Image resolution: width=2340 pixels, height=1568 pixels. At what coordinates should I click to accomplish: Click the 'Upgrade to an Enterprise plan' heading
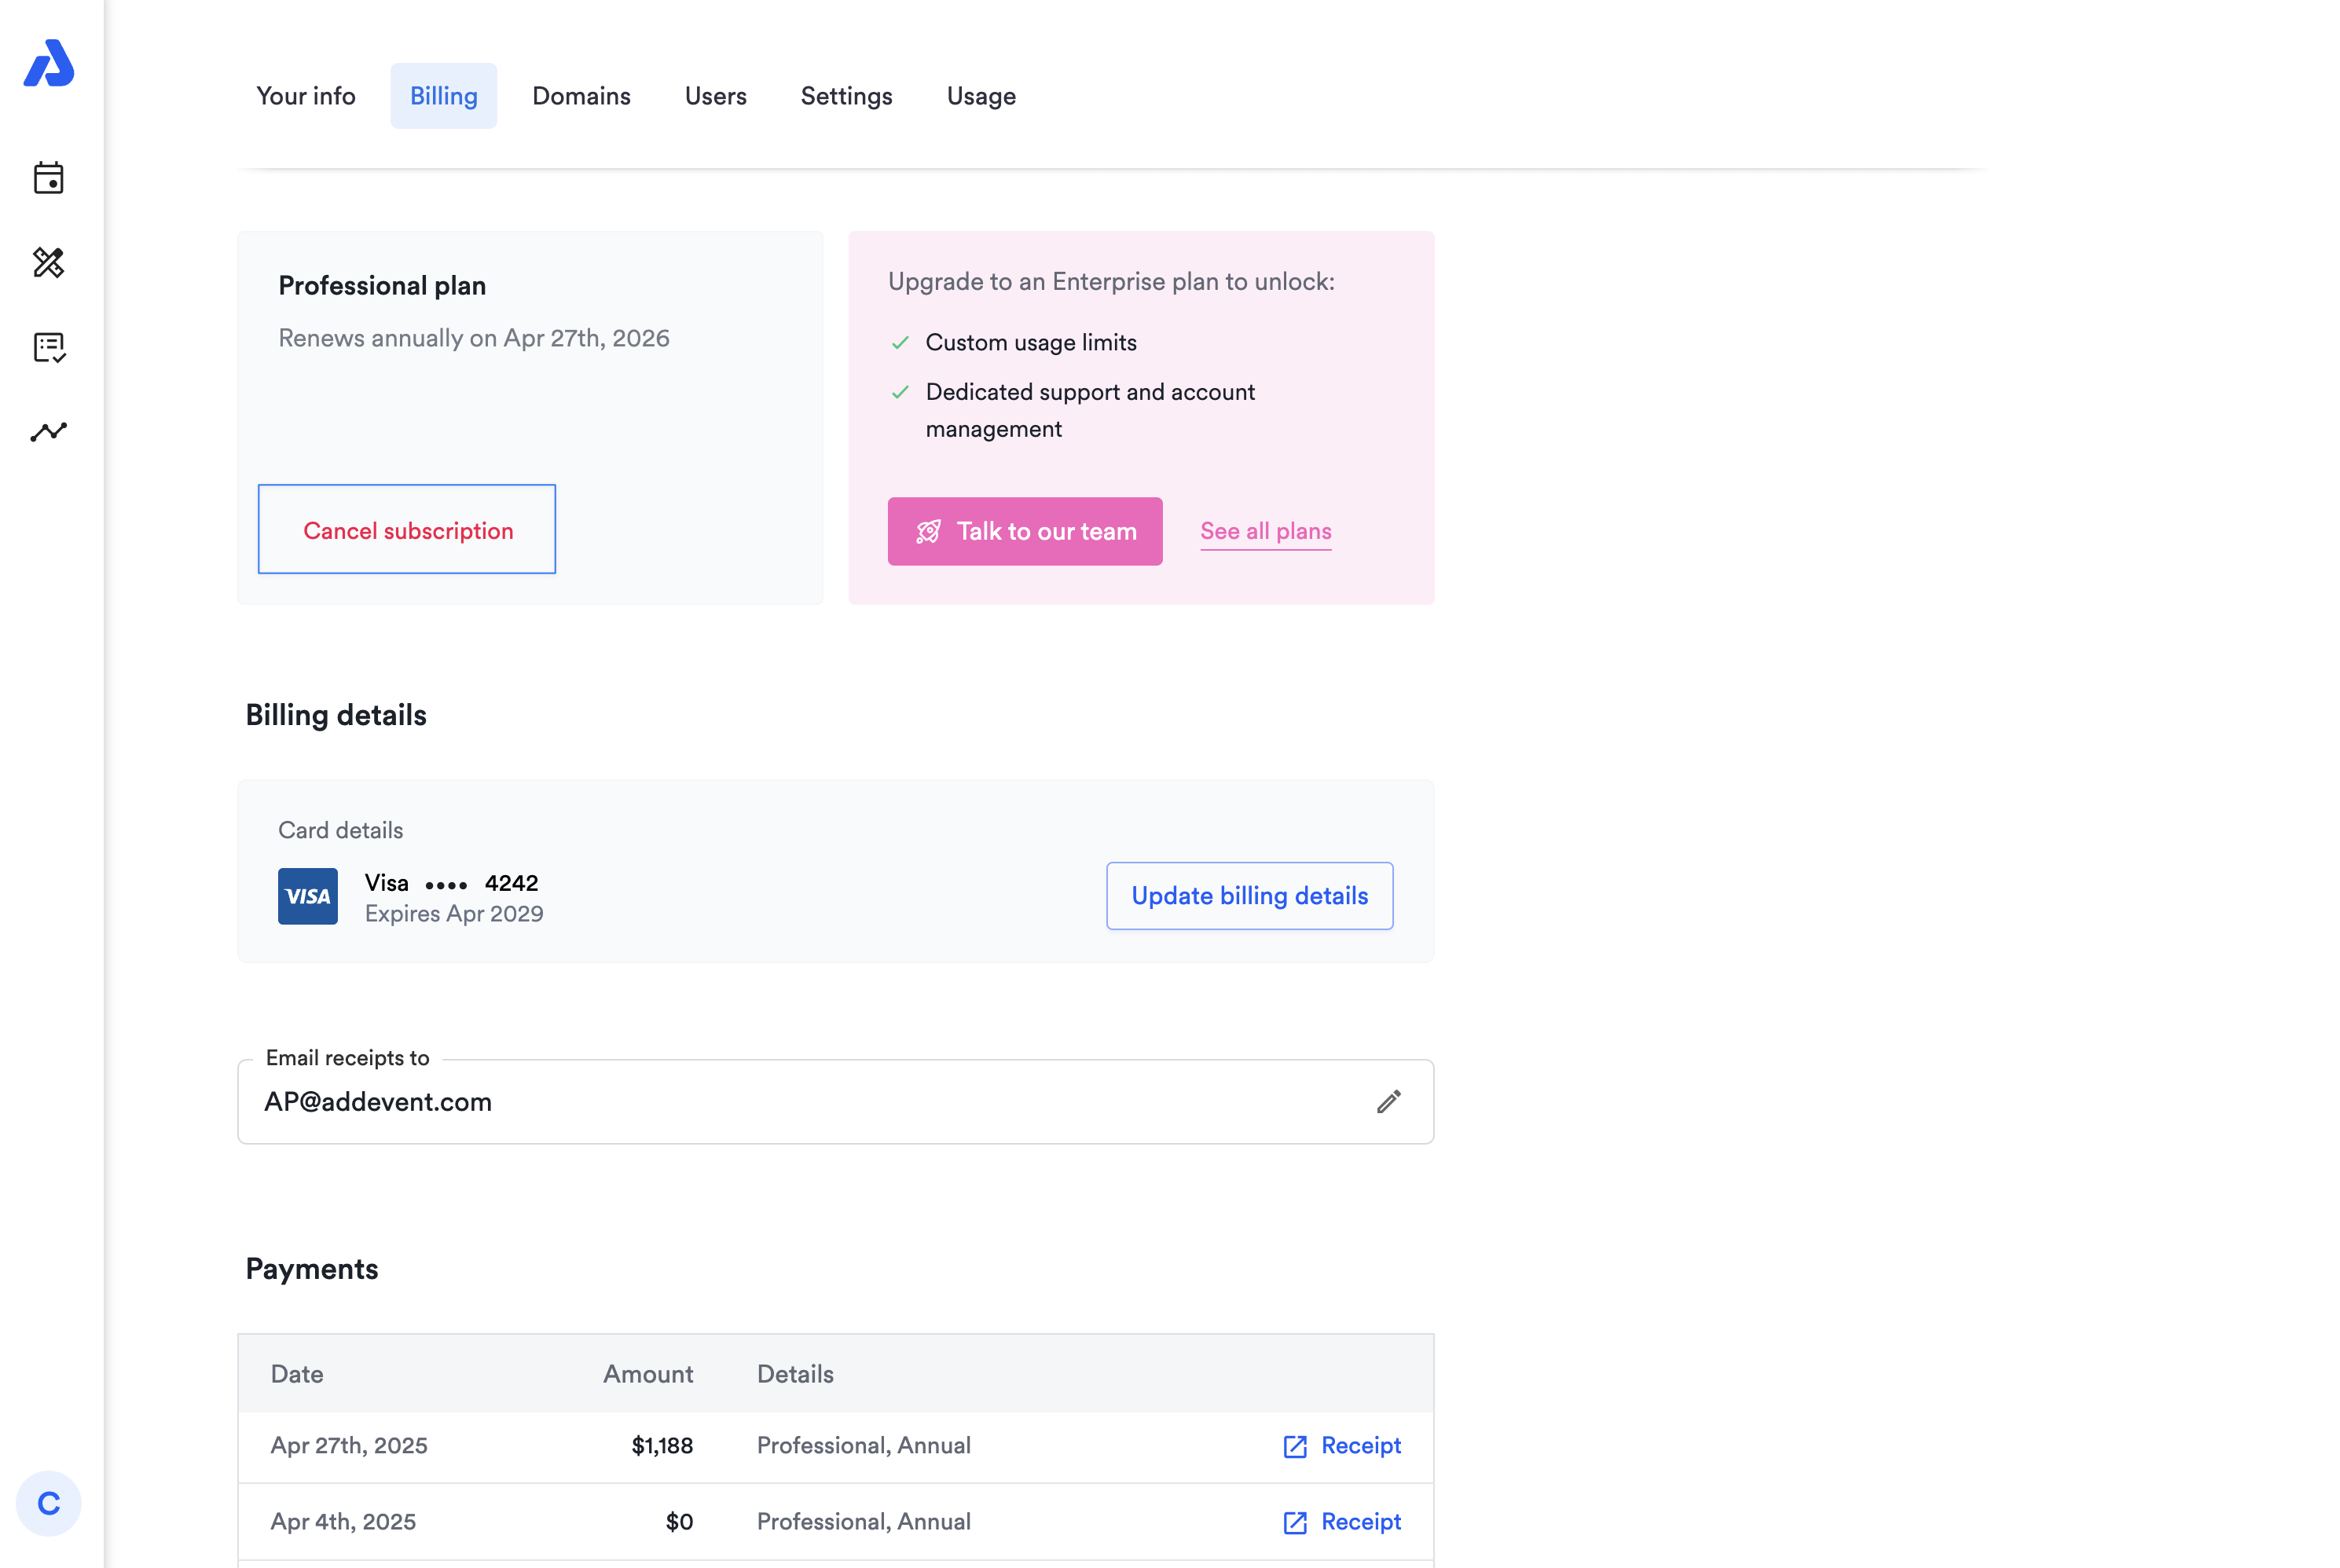pyautogui.click(x=1111, y=282)
